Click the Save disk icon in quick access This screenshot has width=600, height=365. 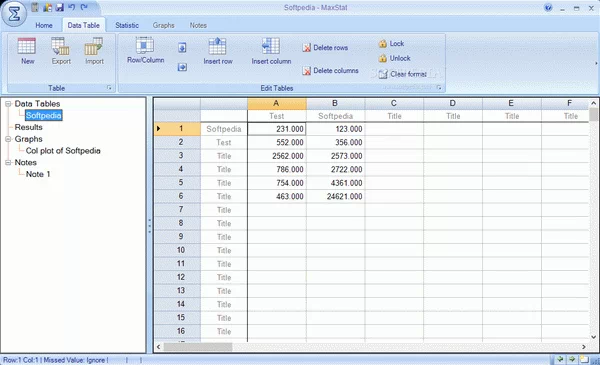[x=59, y=7]
